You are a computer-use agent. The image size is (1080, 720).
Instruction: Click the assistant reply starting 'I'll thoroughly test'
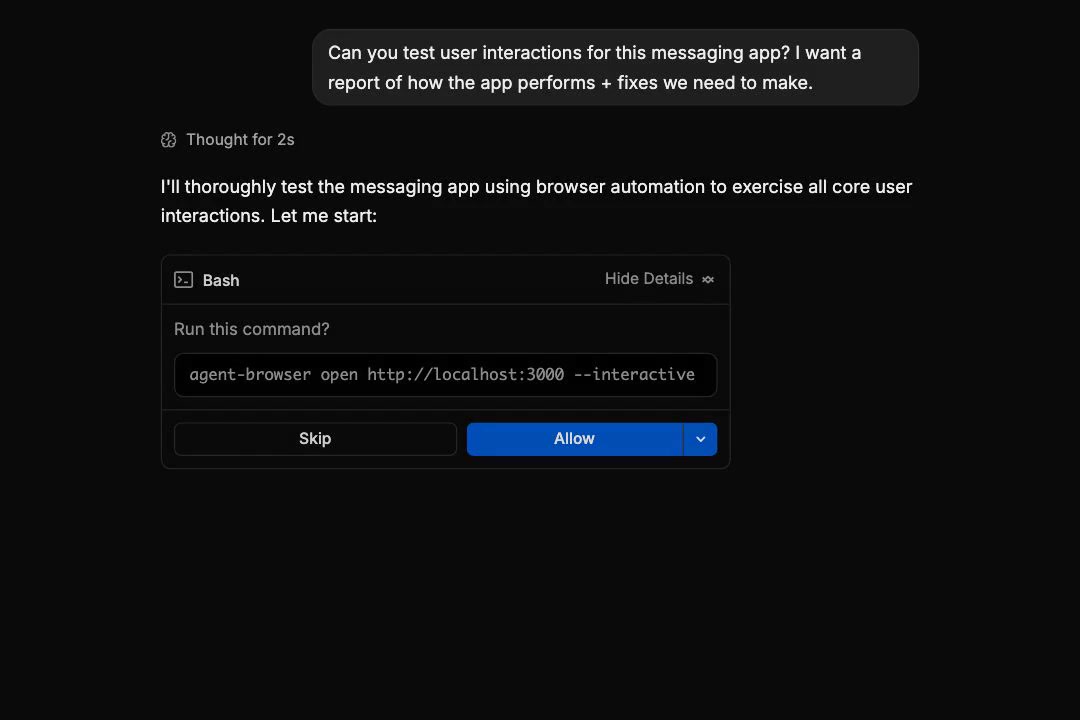537,201
